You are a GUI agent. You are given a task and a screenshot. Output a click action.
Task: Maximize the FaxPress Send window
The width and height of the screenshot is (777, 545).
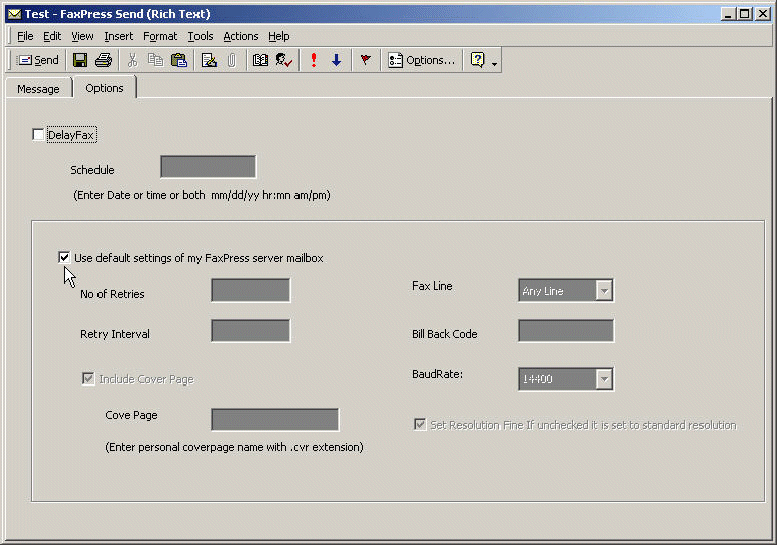click(x=744, y=14)
